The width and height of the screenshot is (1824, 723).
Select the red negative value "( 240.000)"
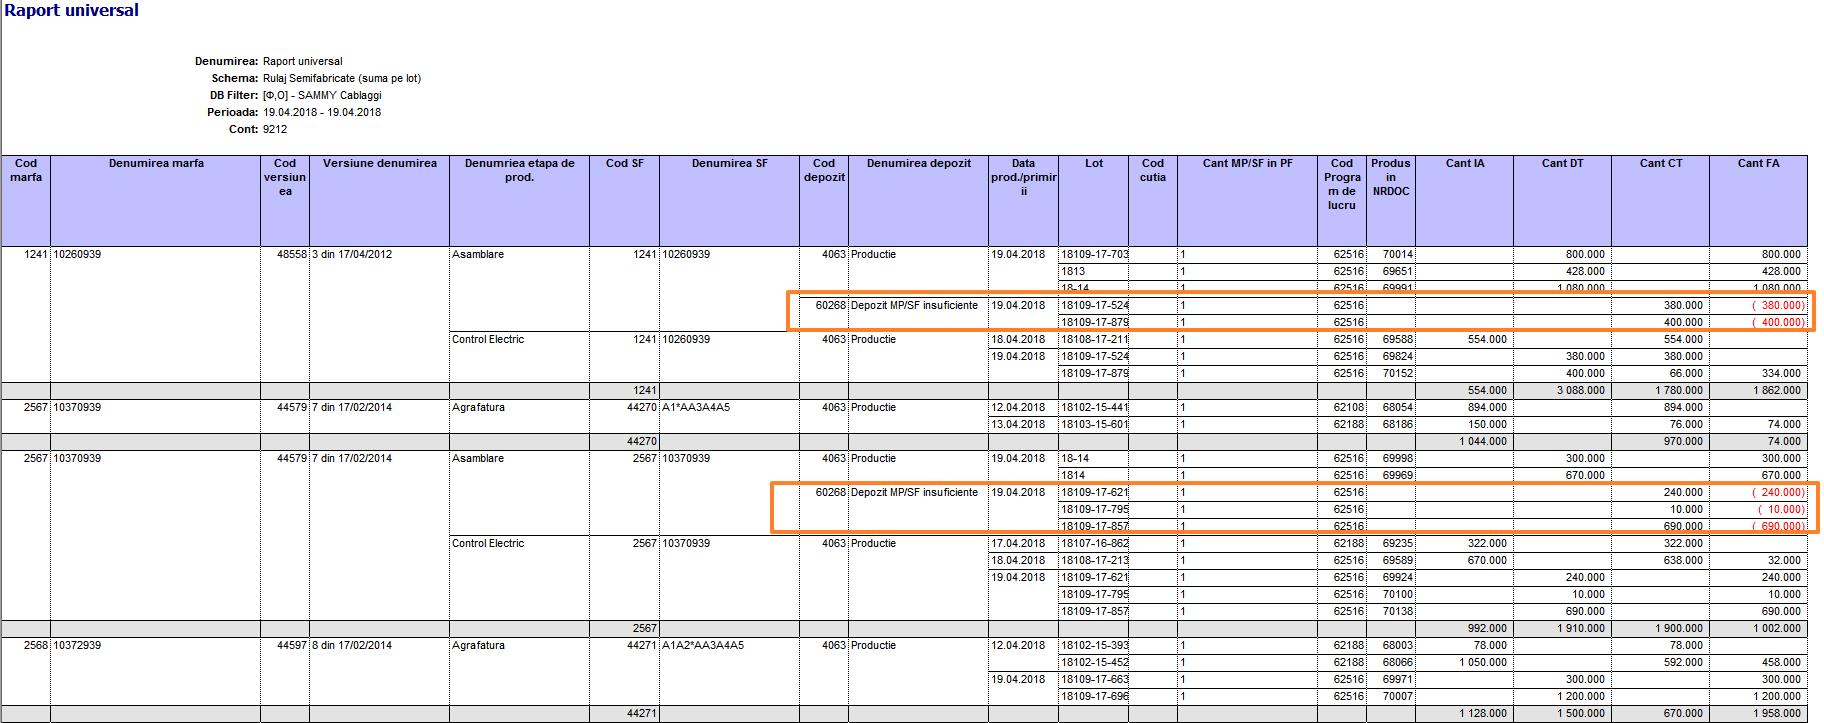point(1778,492)
